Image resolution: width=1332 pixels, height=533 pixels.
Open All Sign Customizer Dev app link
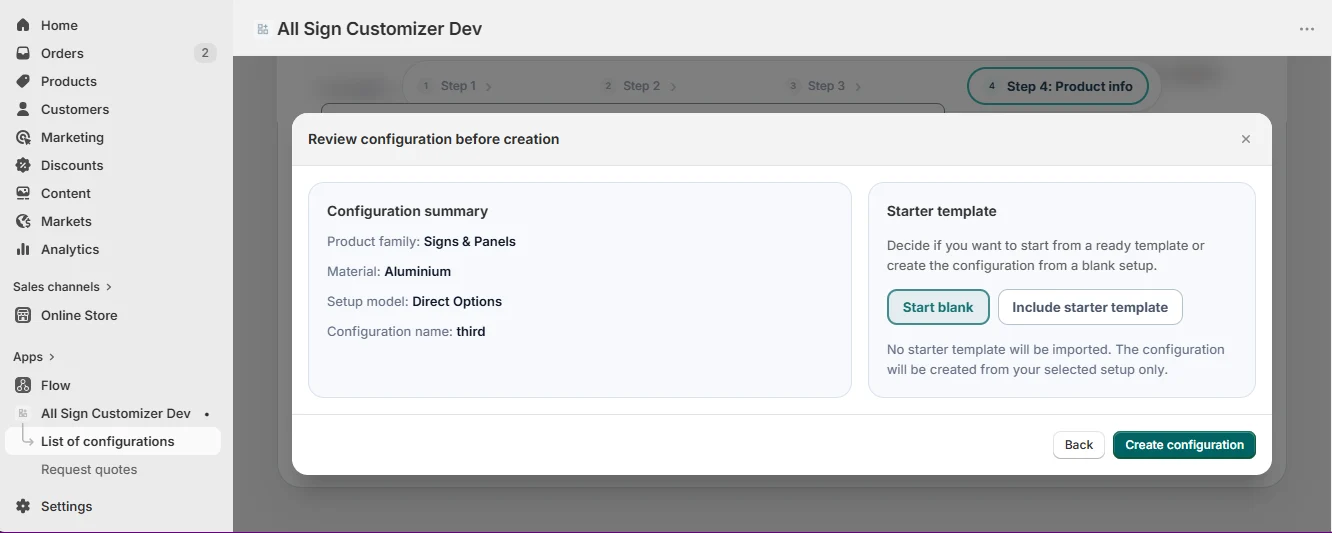(x=115, y=413)
